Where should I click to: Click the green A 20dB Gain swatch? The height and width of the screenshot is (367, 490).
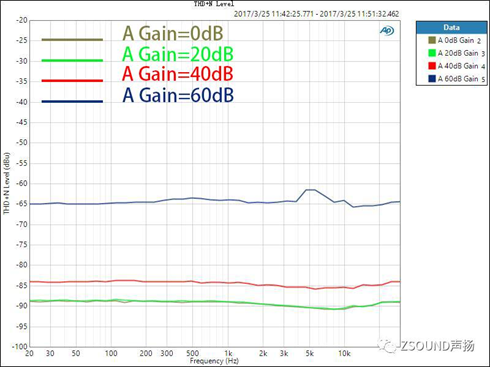[x=432, y=53]
